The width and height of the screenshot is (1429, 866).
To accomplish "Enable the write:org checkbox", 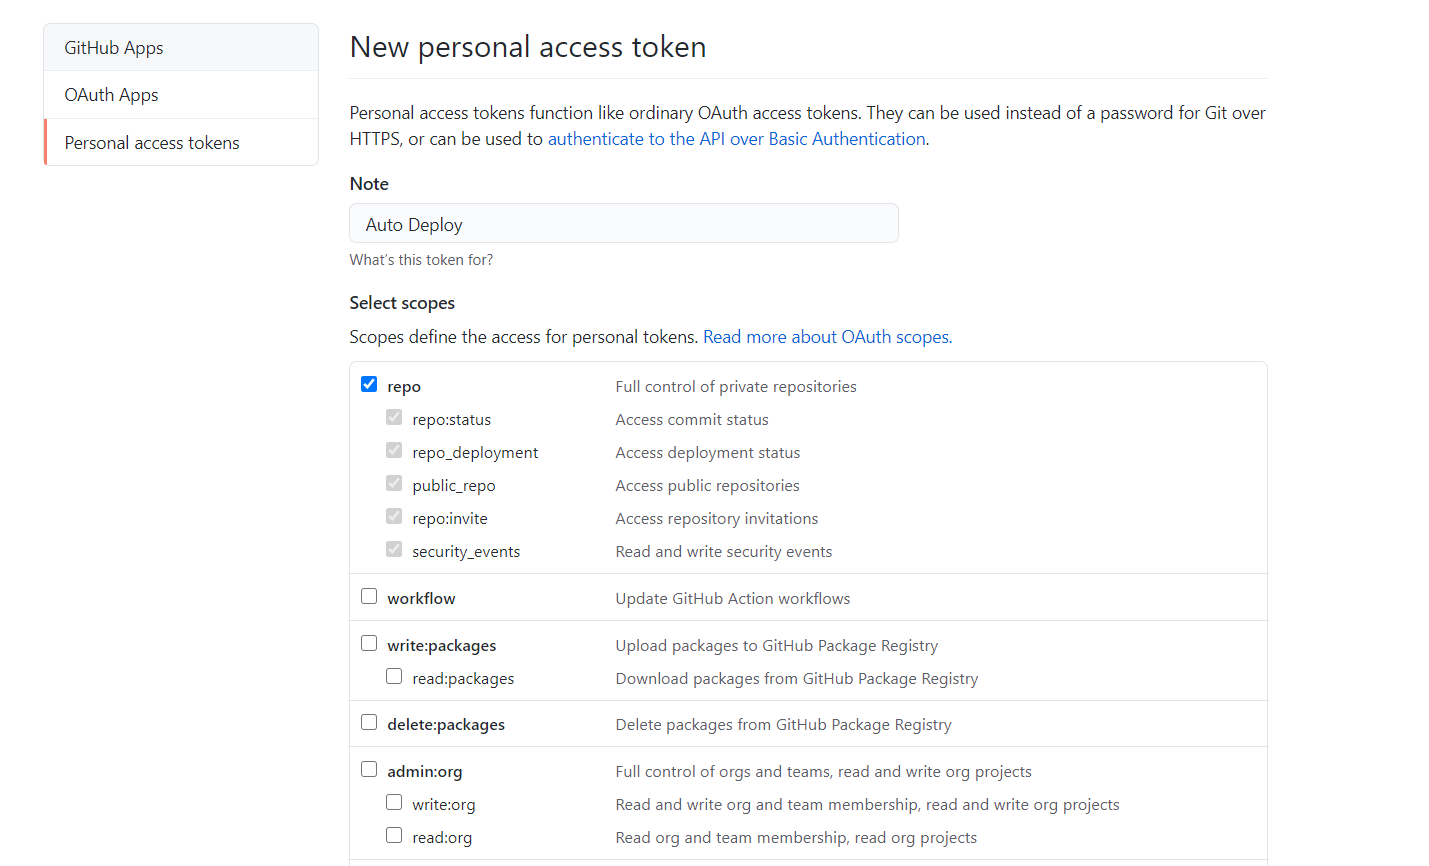I will pyautogui.click(x=394, y=802).
